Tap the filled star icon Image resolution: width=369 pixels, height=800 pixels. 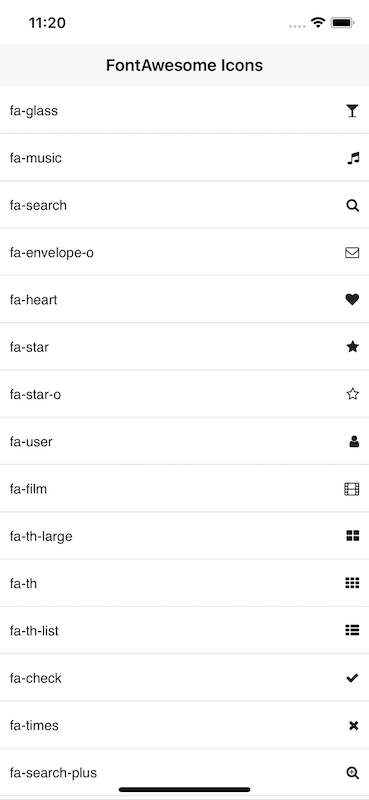[x=352, y=347]
